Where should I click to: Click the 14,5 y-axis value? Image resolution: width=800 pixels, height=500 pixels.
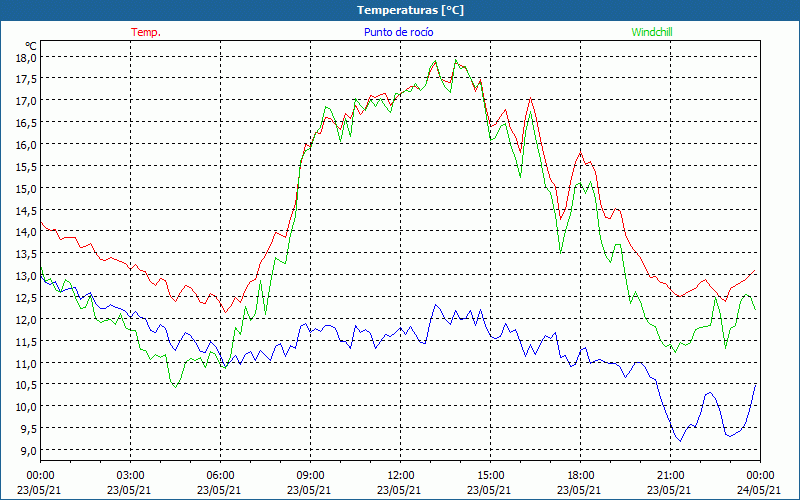(26, 210)
